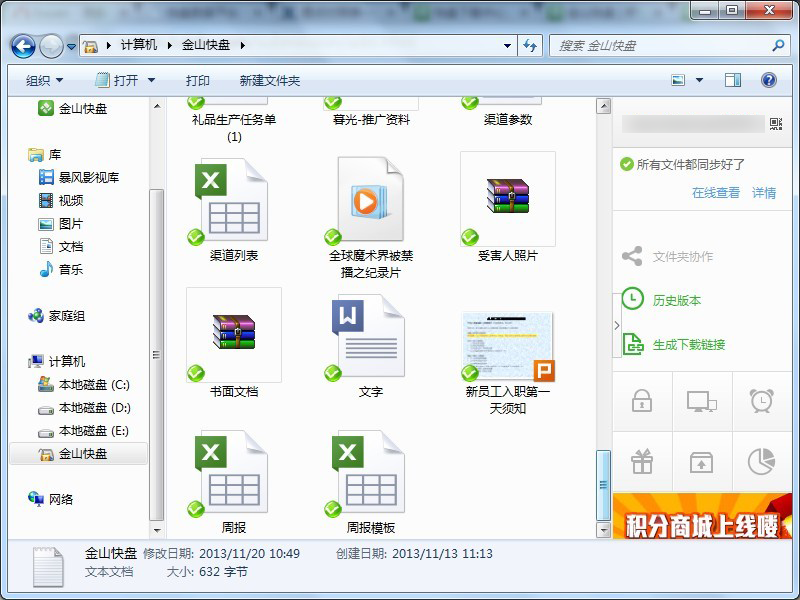Click the 生成下载链接 file link icon
The height and width of the screenshot is (600, 800).
pyautogui.click(x=633, y=344)
